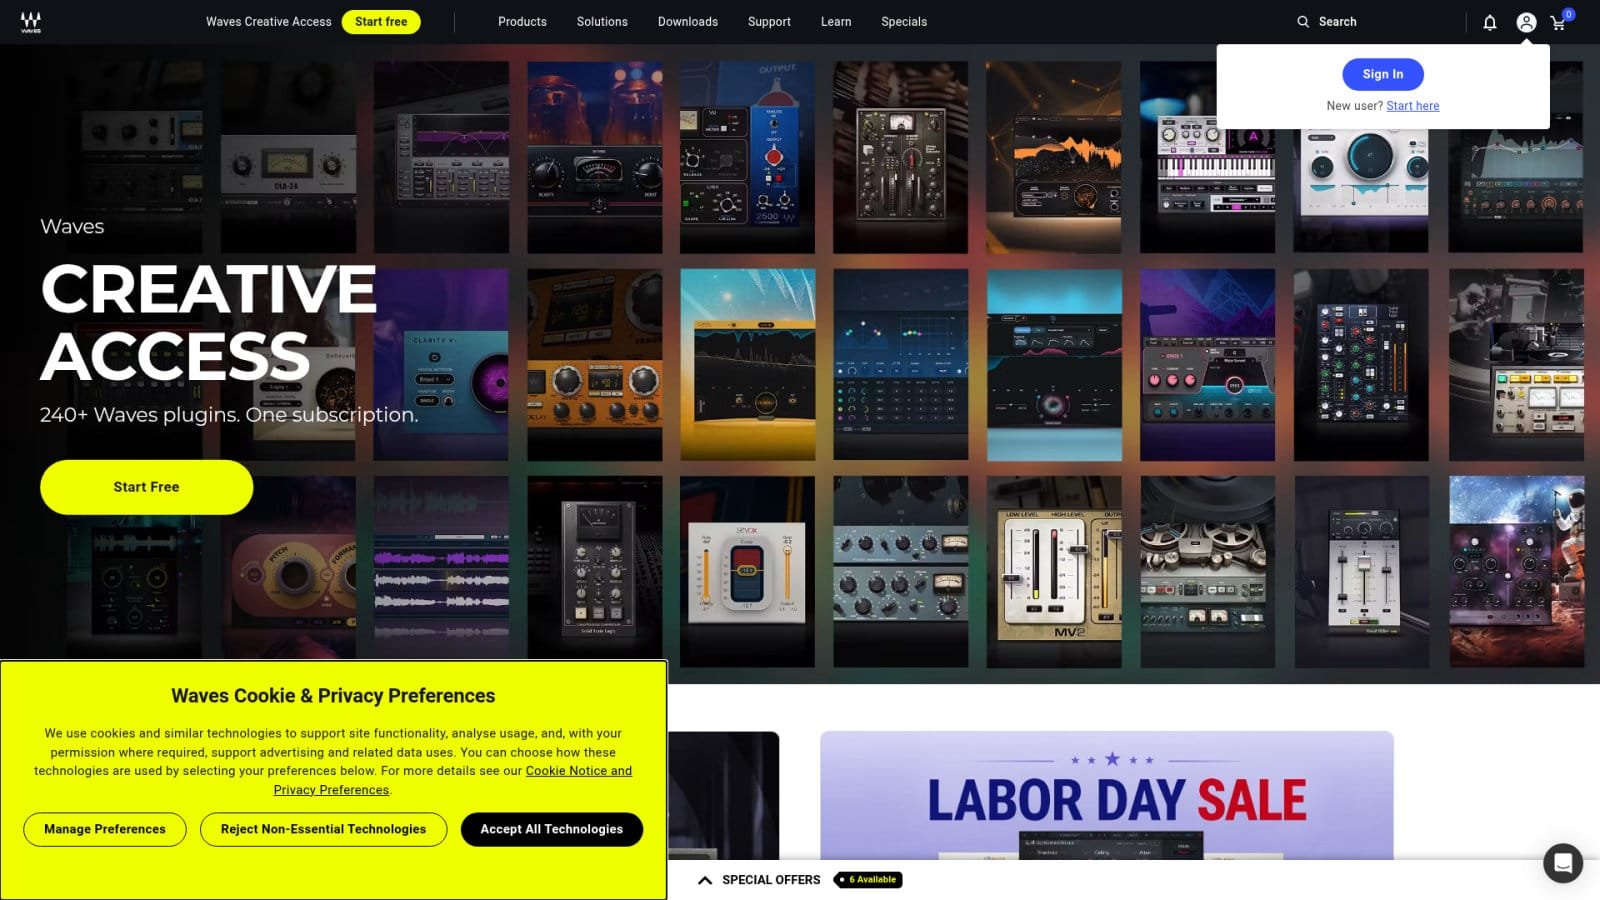Select the MV2 plugin tile
The width and height of the screenshot is (1600, 900).
[1054, 572]
